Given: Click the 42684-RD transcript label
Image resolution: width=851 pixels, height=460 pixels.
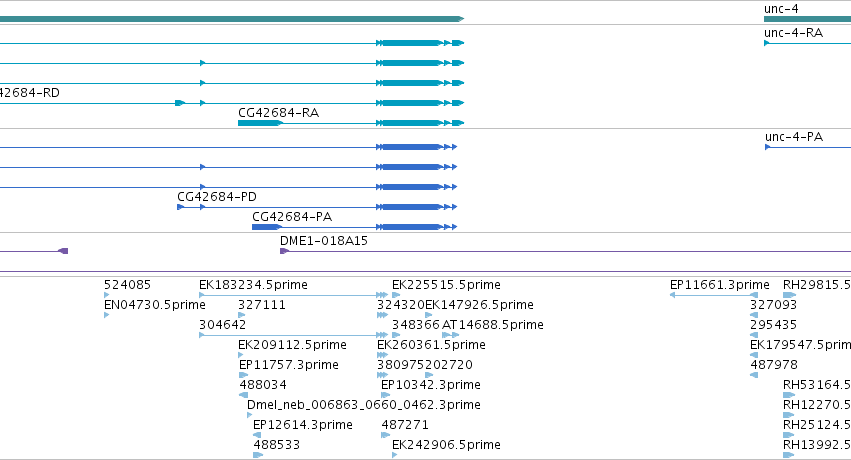Looking at the screenshot, I should [30, 93].
